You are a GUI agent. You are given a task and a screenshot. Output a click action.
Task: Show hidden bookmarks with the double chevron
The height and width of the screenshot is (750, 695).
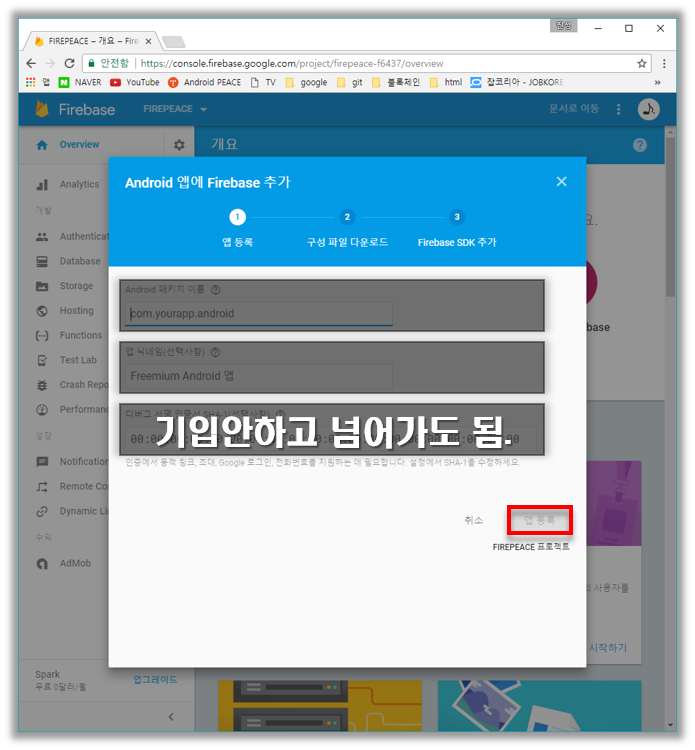(658, 82)
